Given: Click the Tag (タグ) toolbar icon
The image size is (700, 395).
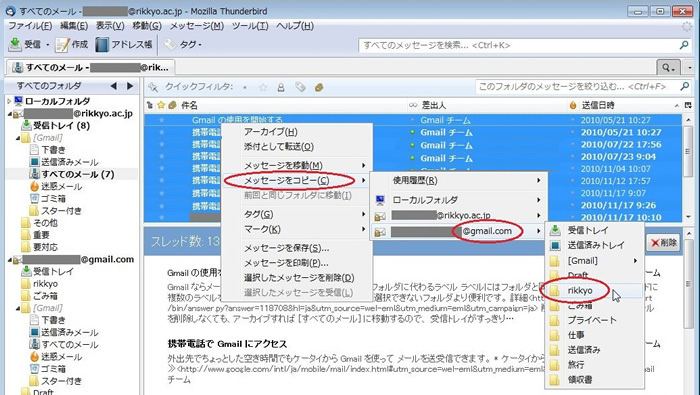Looking at the screenshot, I should click(170, 45).
